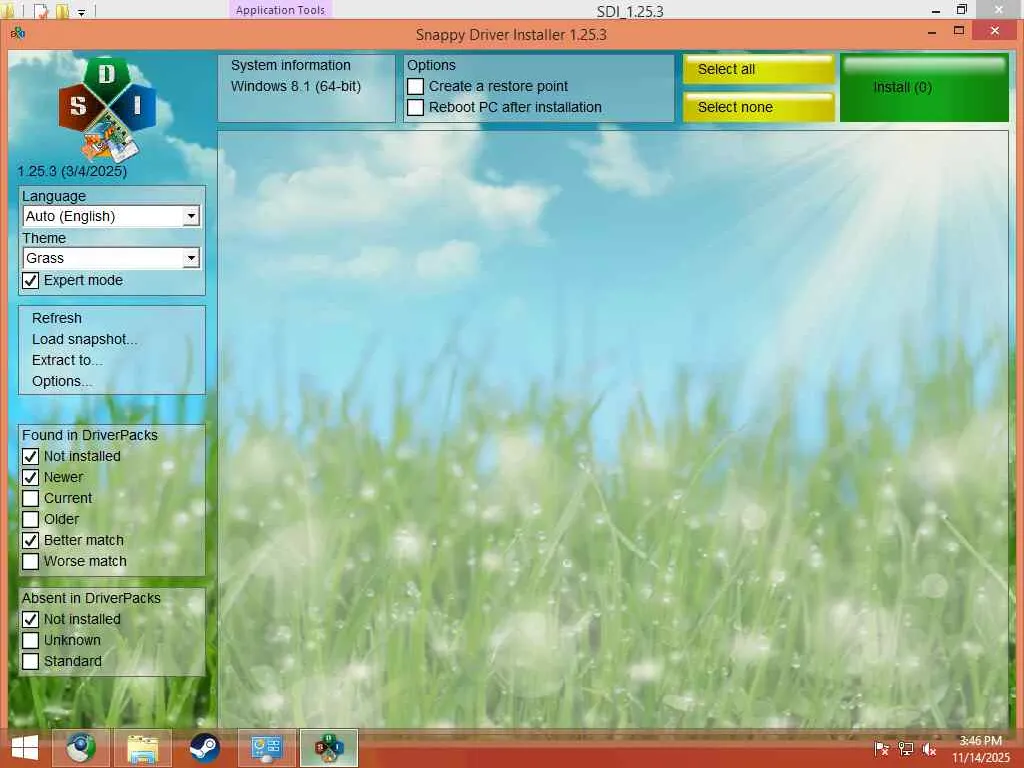Enable Create a restore point

(x=415, y=86)
